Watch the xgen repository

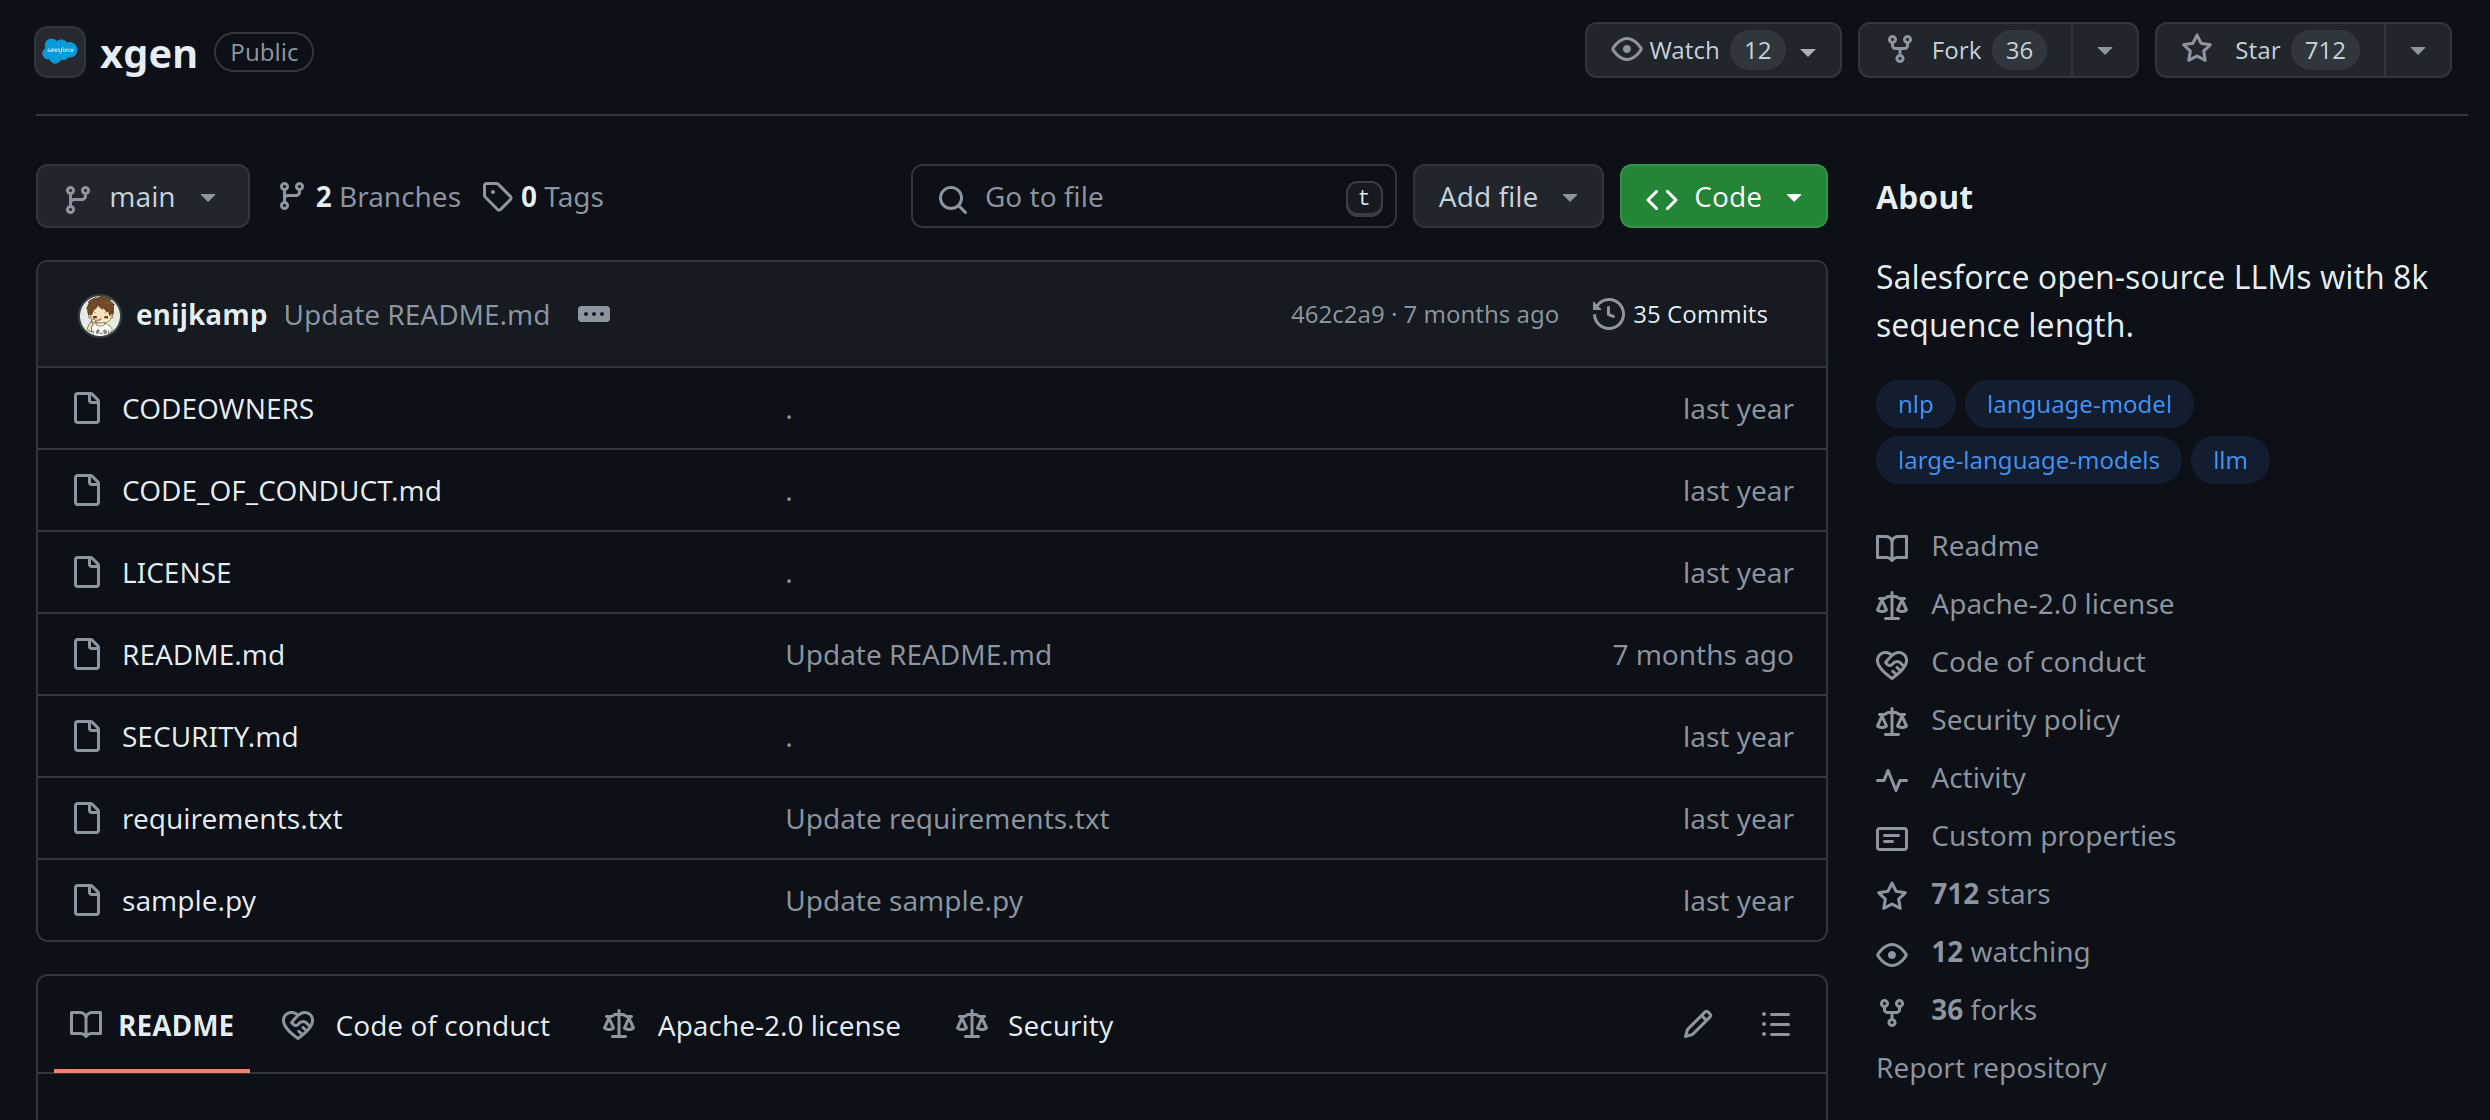1713,51
